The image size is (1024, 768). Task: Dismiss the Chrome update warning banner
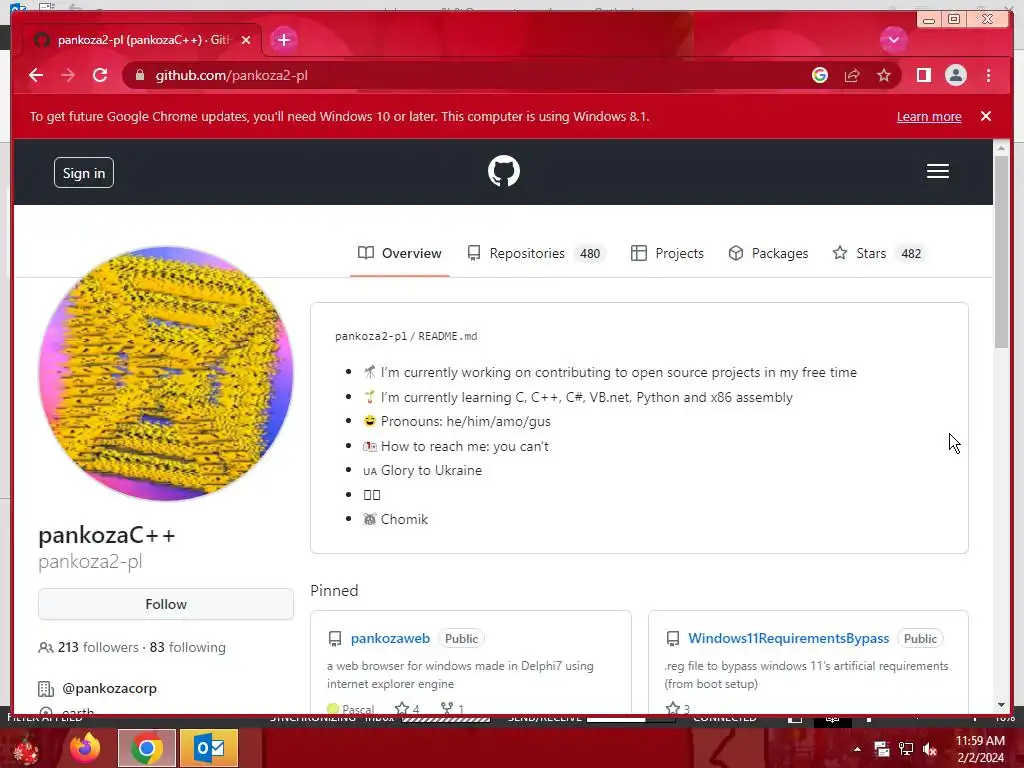click(985, 116)
